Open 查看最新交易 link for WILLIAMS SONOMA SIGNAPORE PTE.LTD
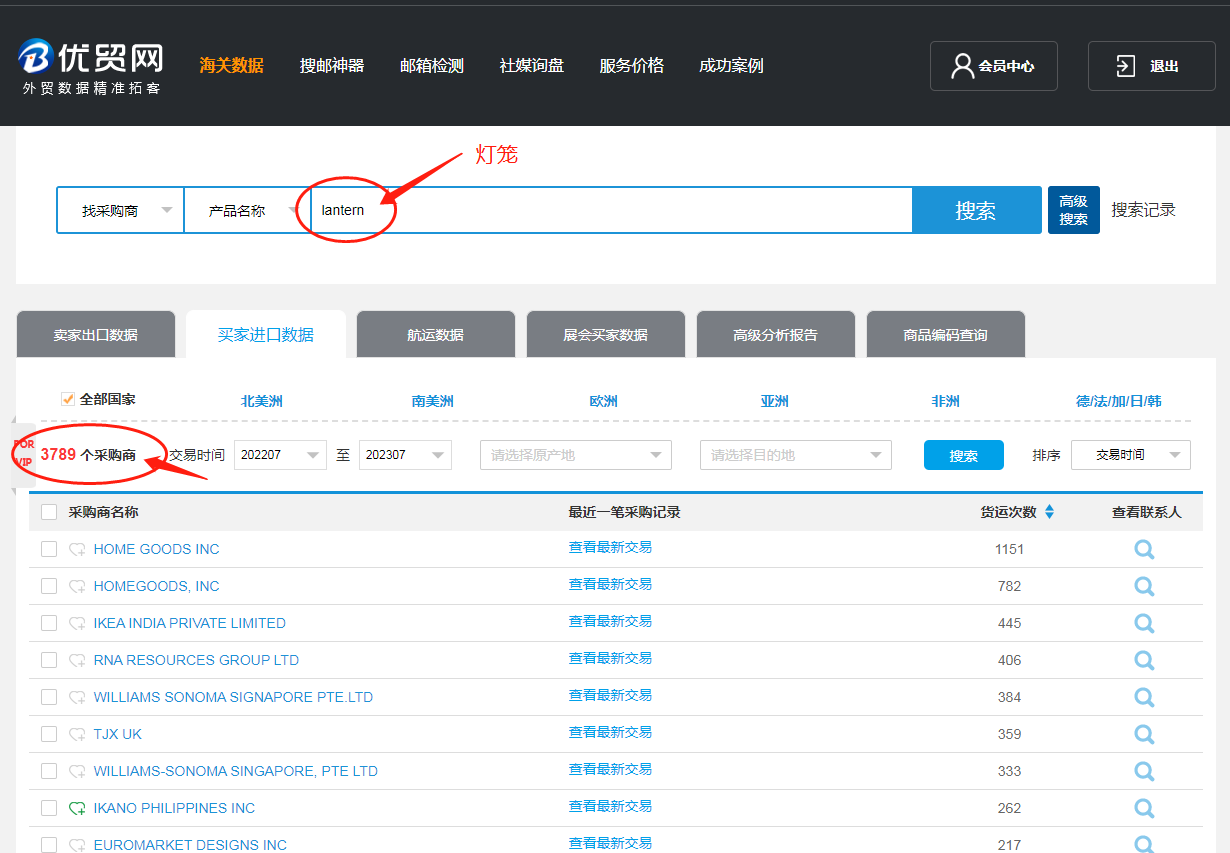This screenshot has height=853, width=1230. 610,696
